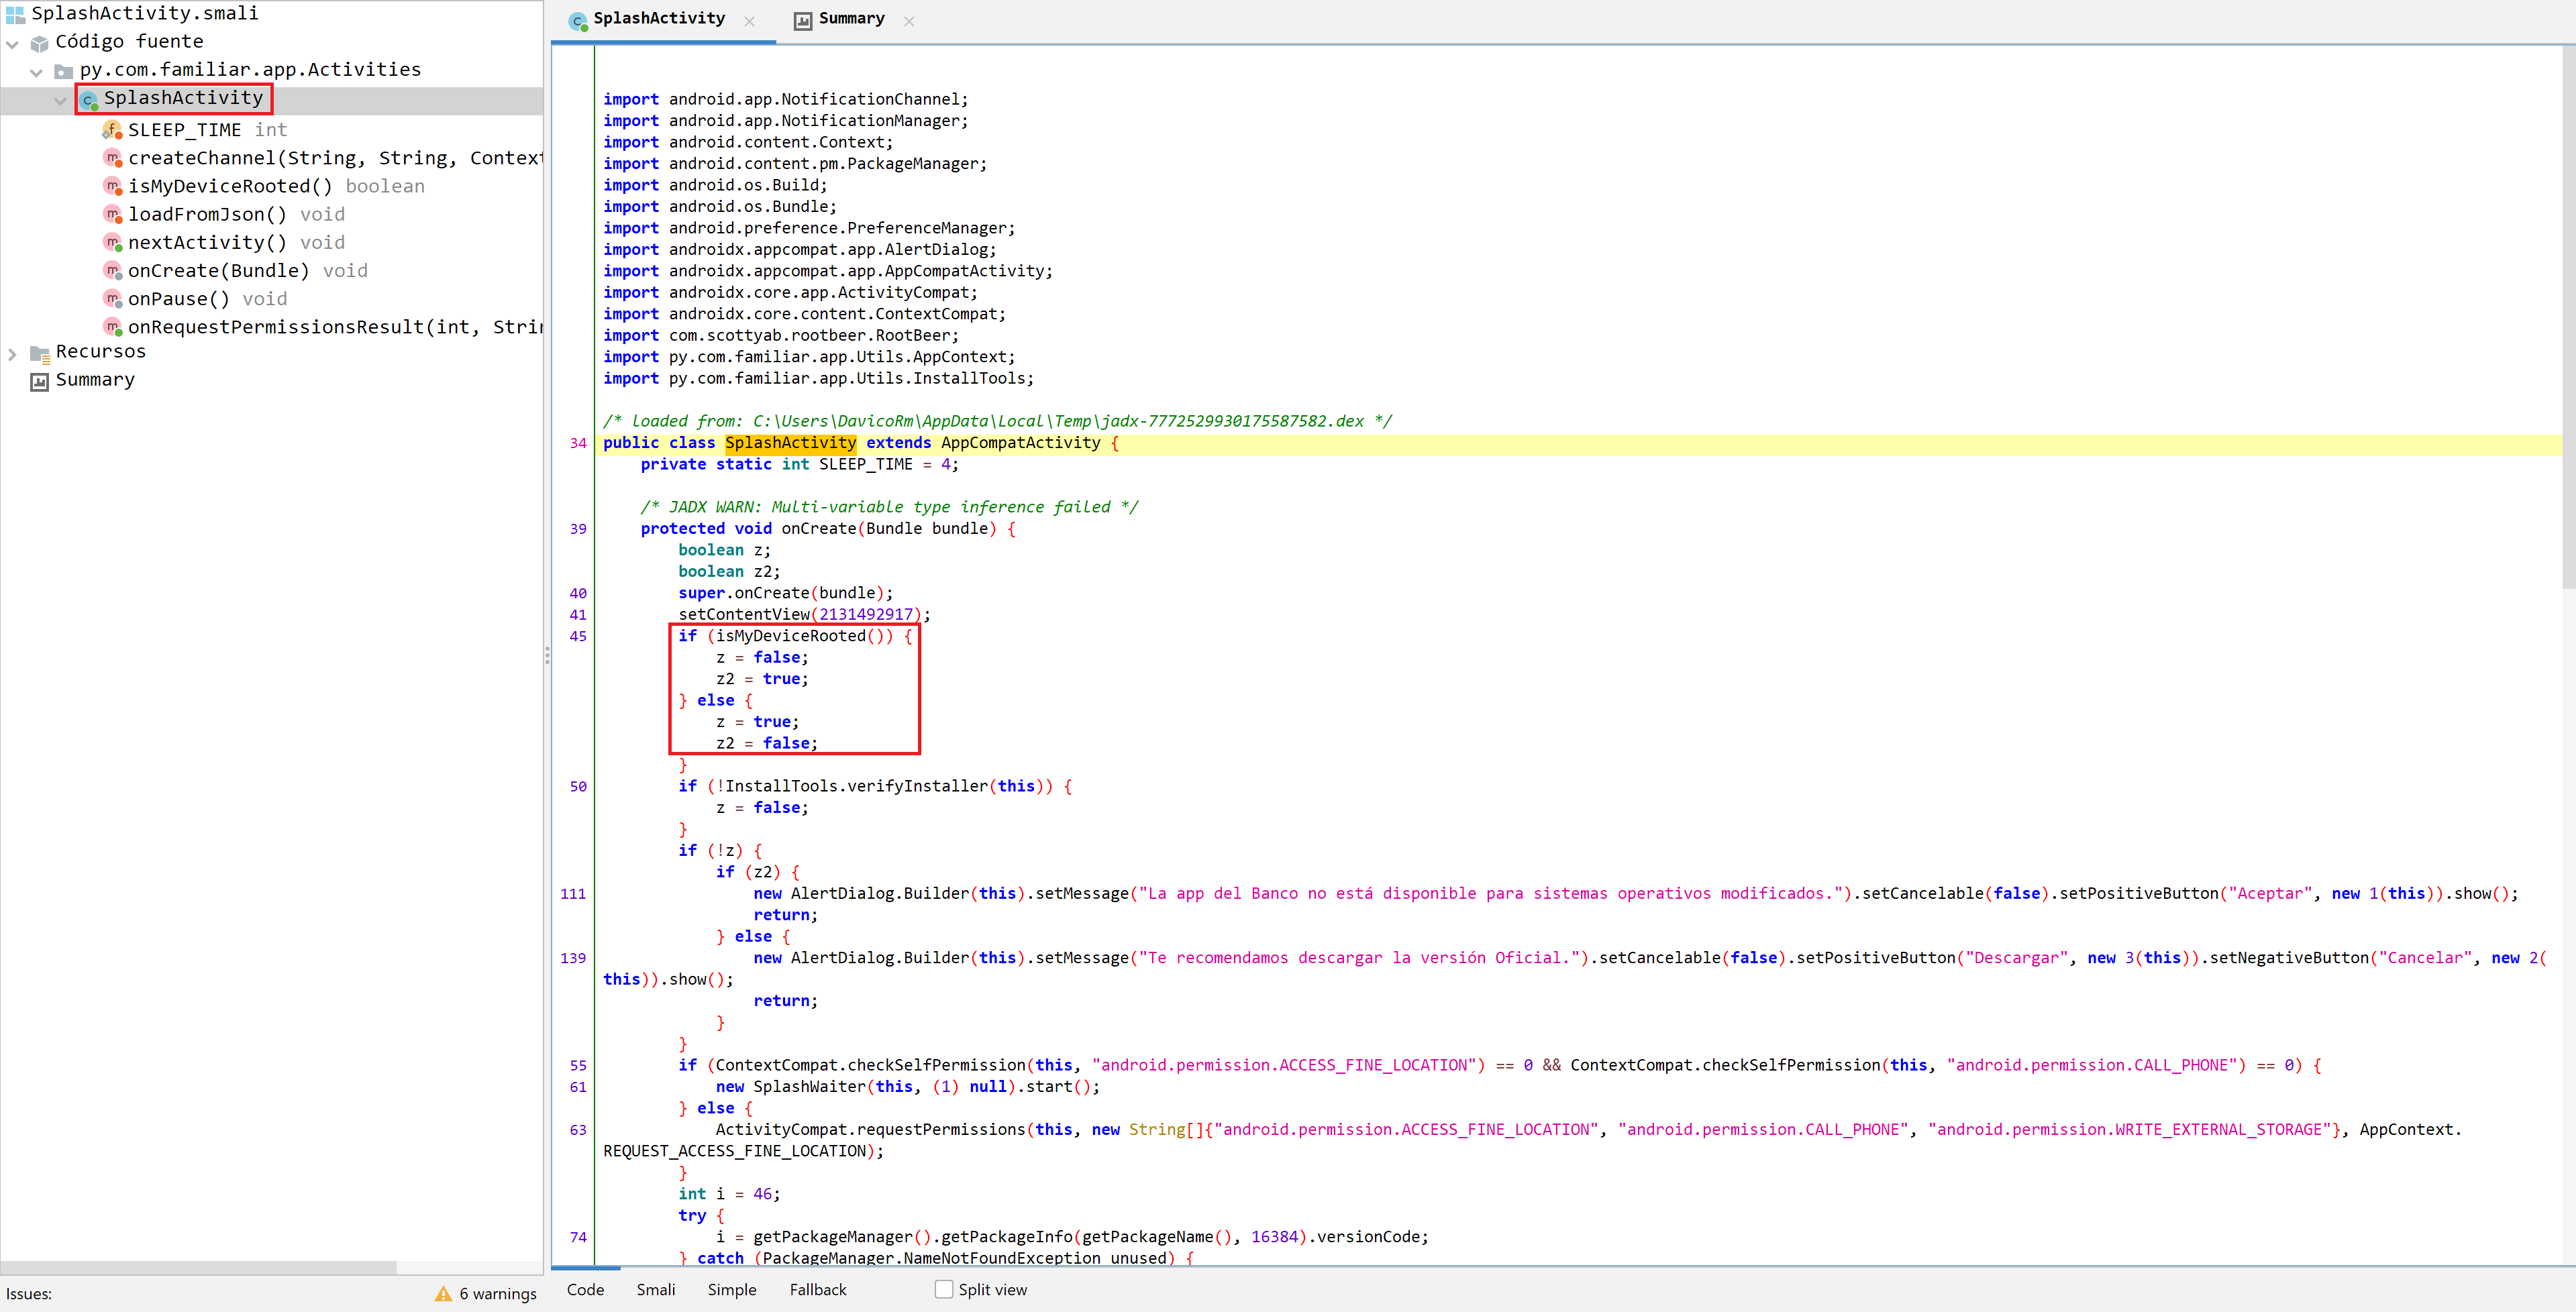Select SLEEP_TIME int in tree
This screenshot has height=1312, width=2576.
pos(207,130)
